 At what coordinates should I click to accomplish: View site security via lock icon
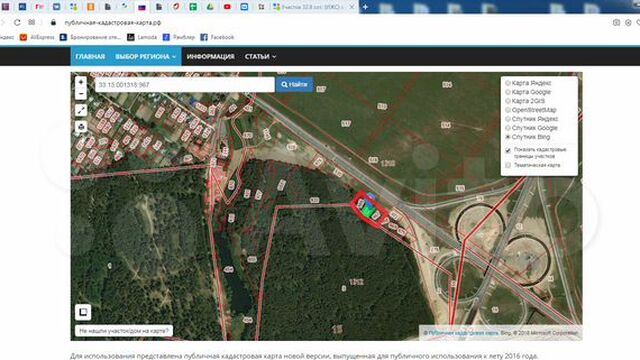pos(53,22)
